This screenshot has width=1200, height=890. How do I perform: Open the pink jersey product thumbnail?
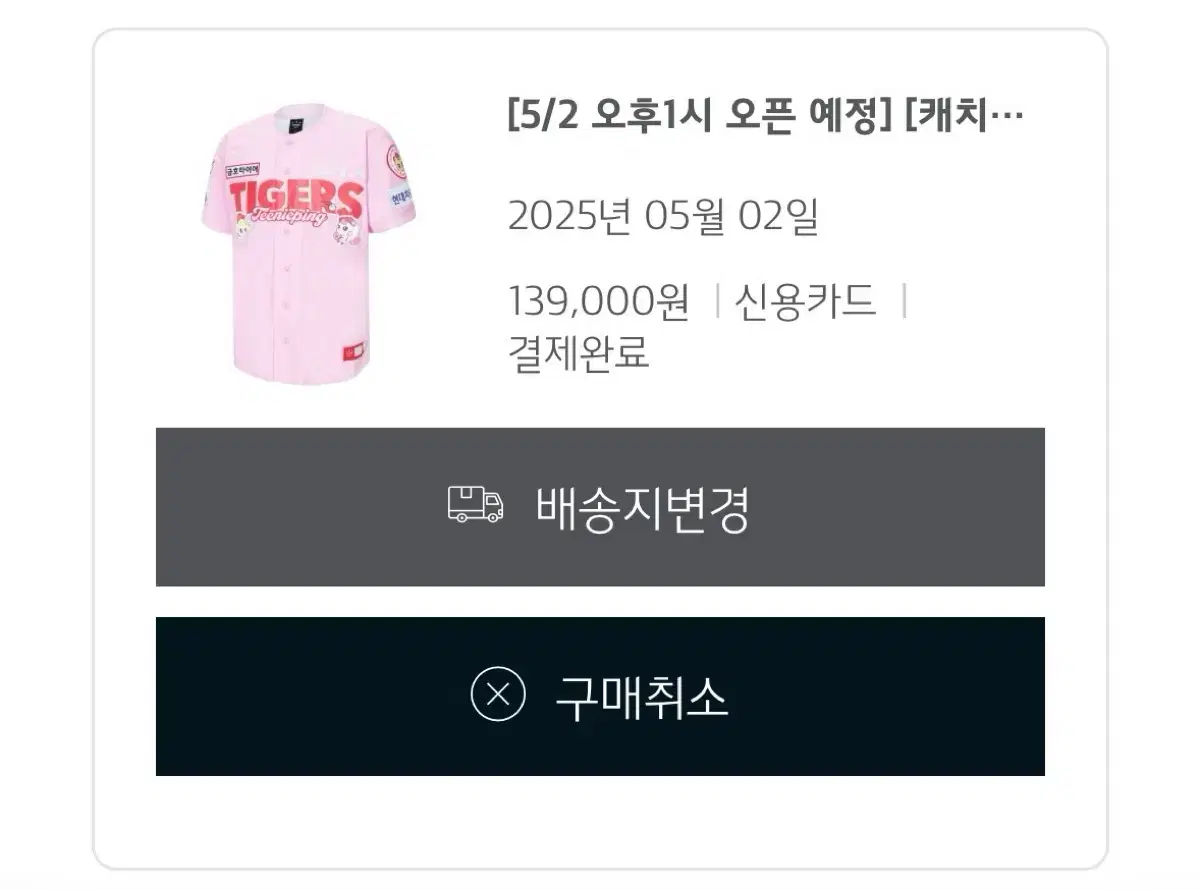(x=307, y=244)
